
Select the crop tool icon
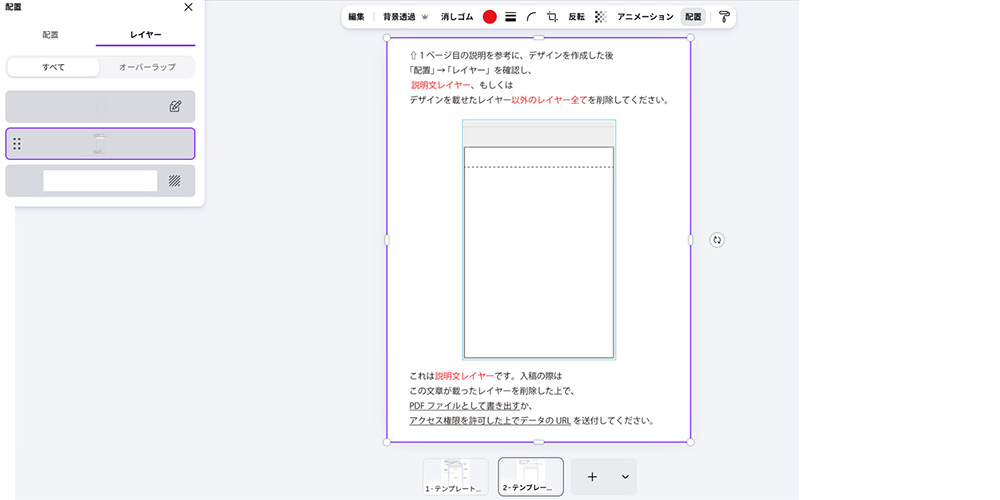click(553, 17)
